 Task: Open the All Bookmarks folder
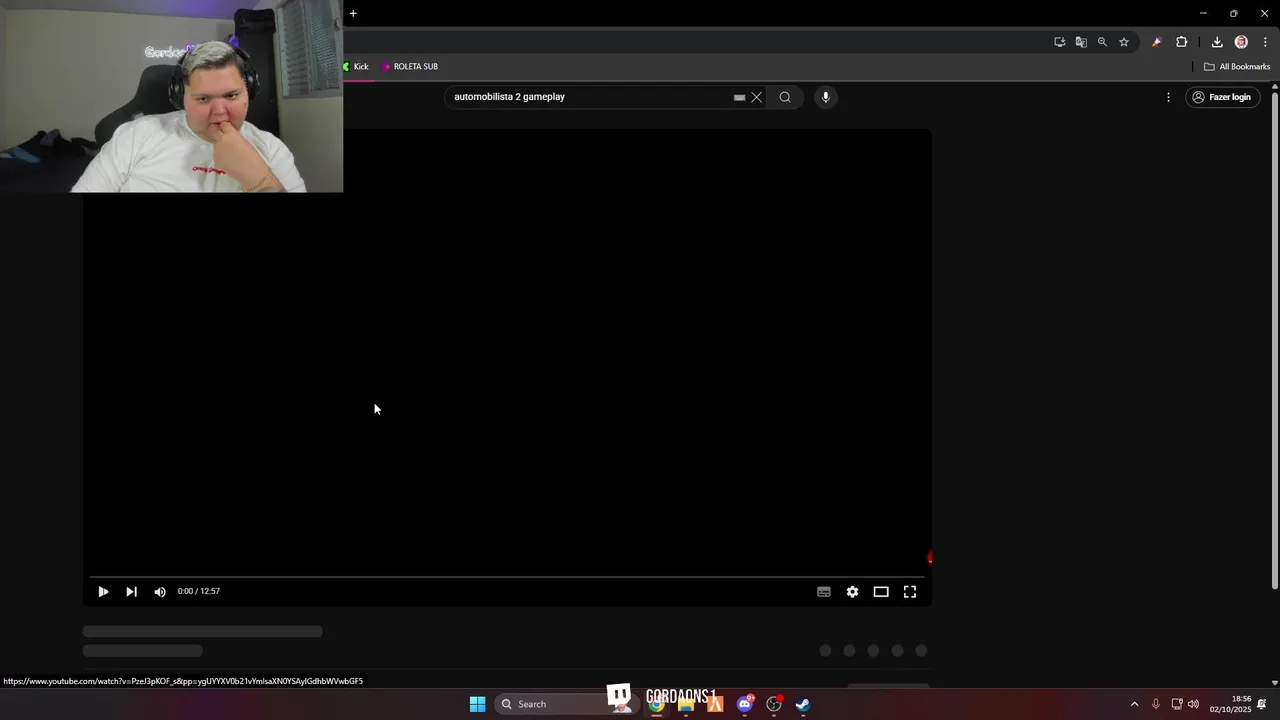1237,67
